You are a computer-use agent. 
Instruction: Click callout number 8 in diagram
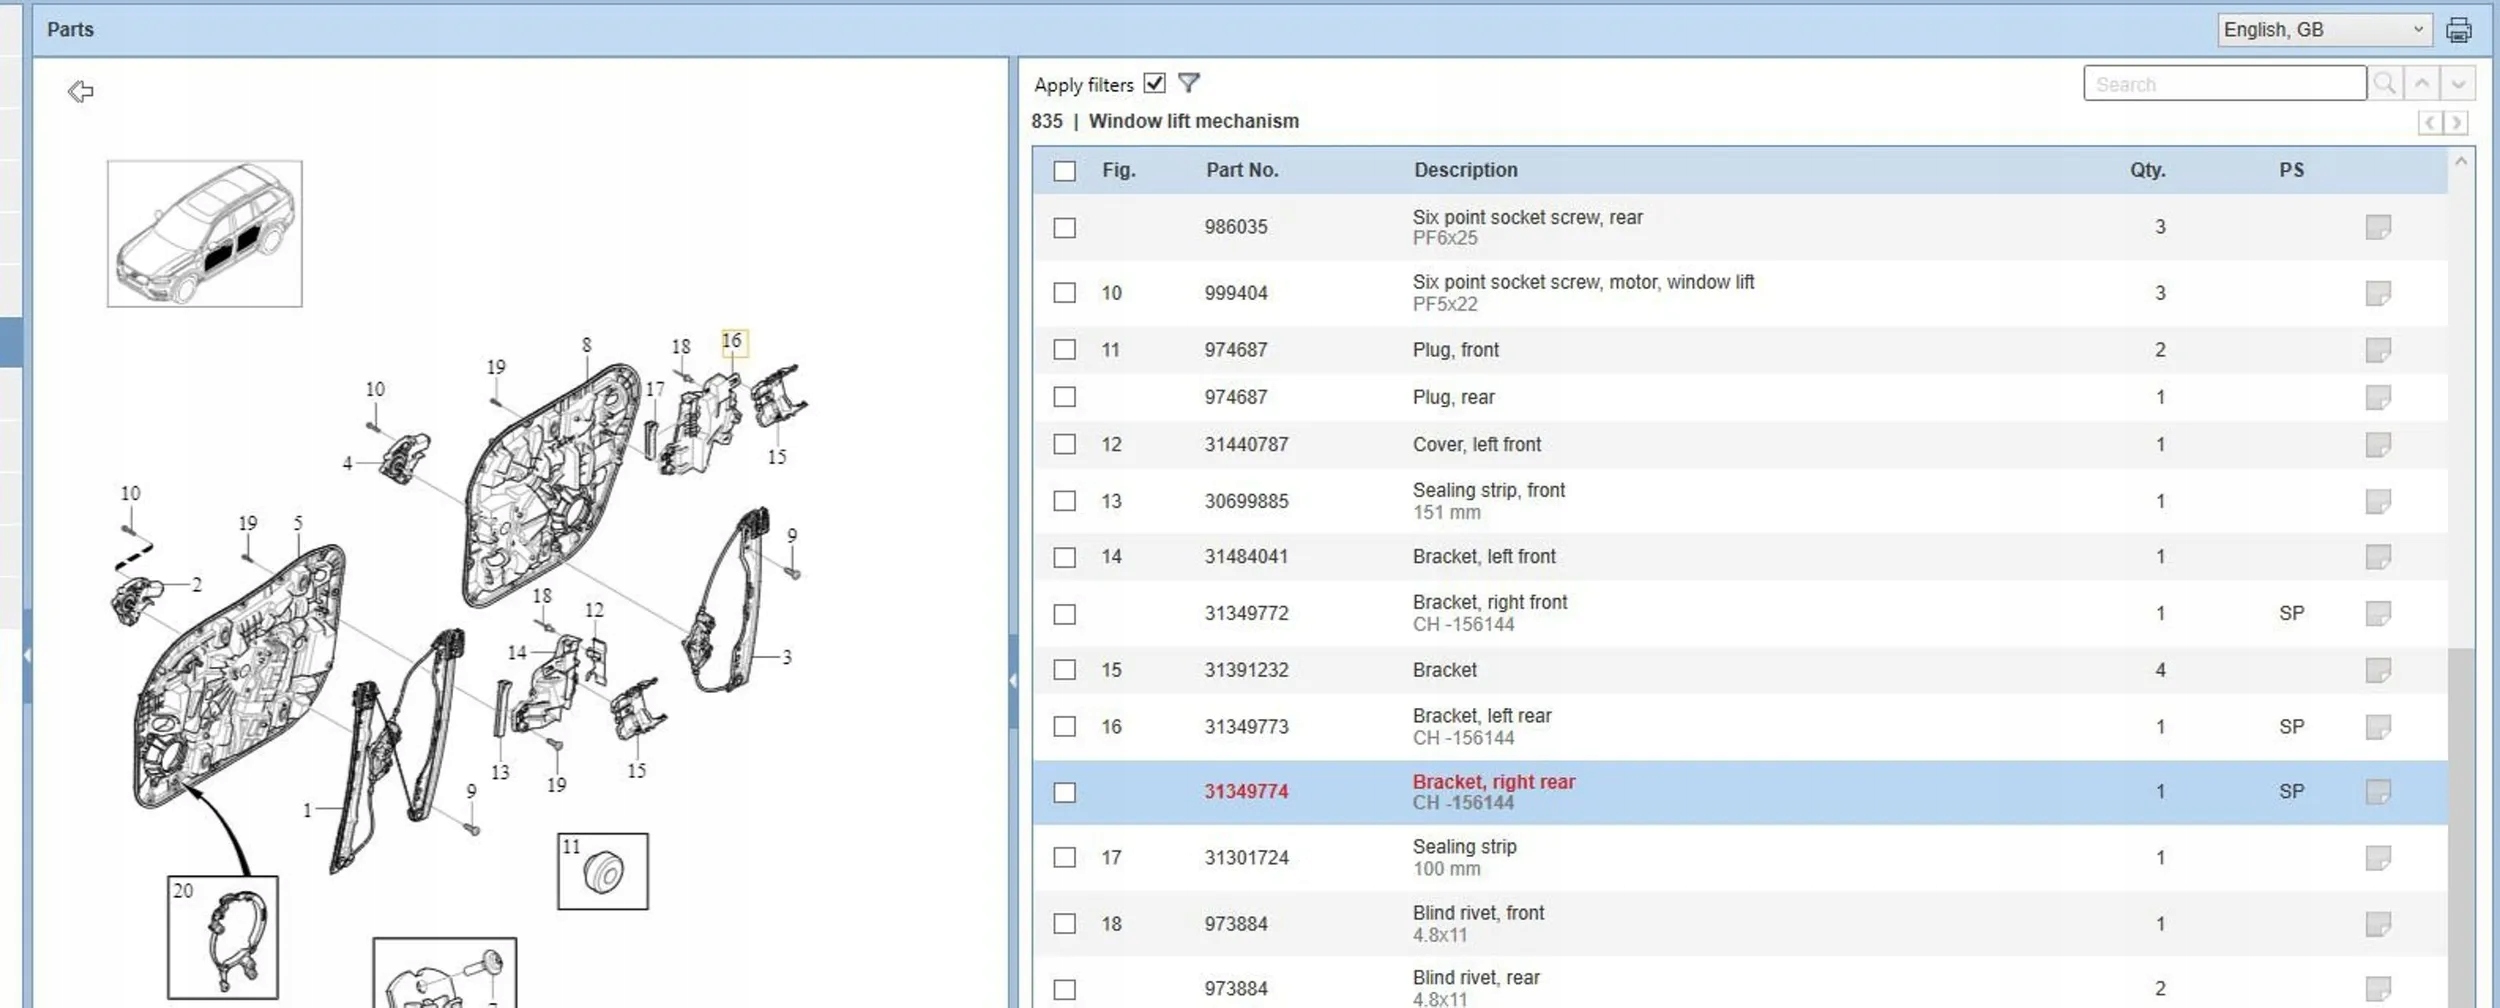pos(587,345)
